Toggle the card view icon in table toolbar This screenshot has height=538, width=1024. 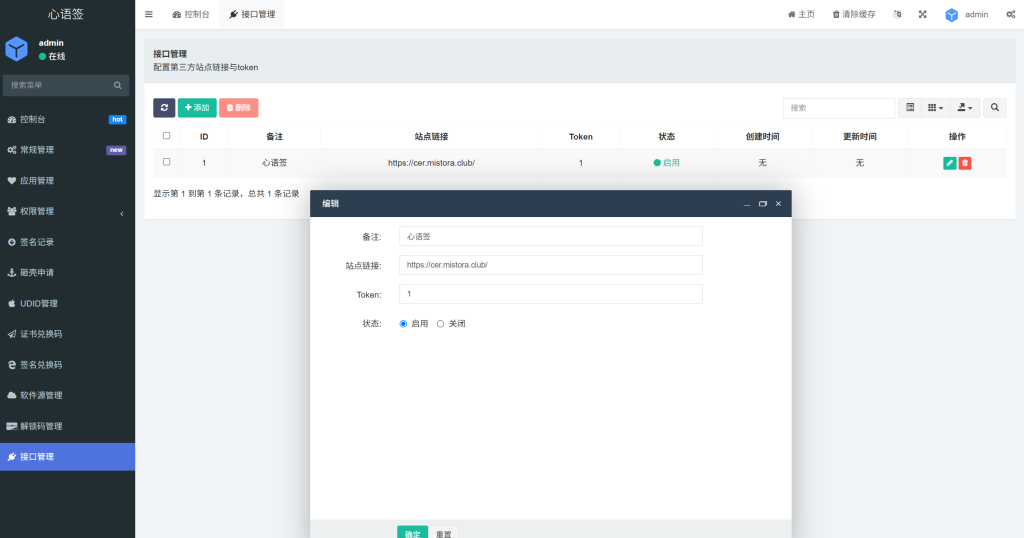pos(910,107)
